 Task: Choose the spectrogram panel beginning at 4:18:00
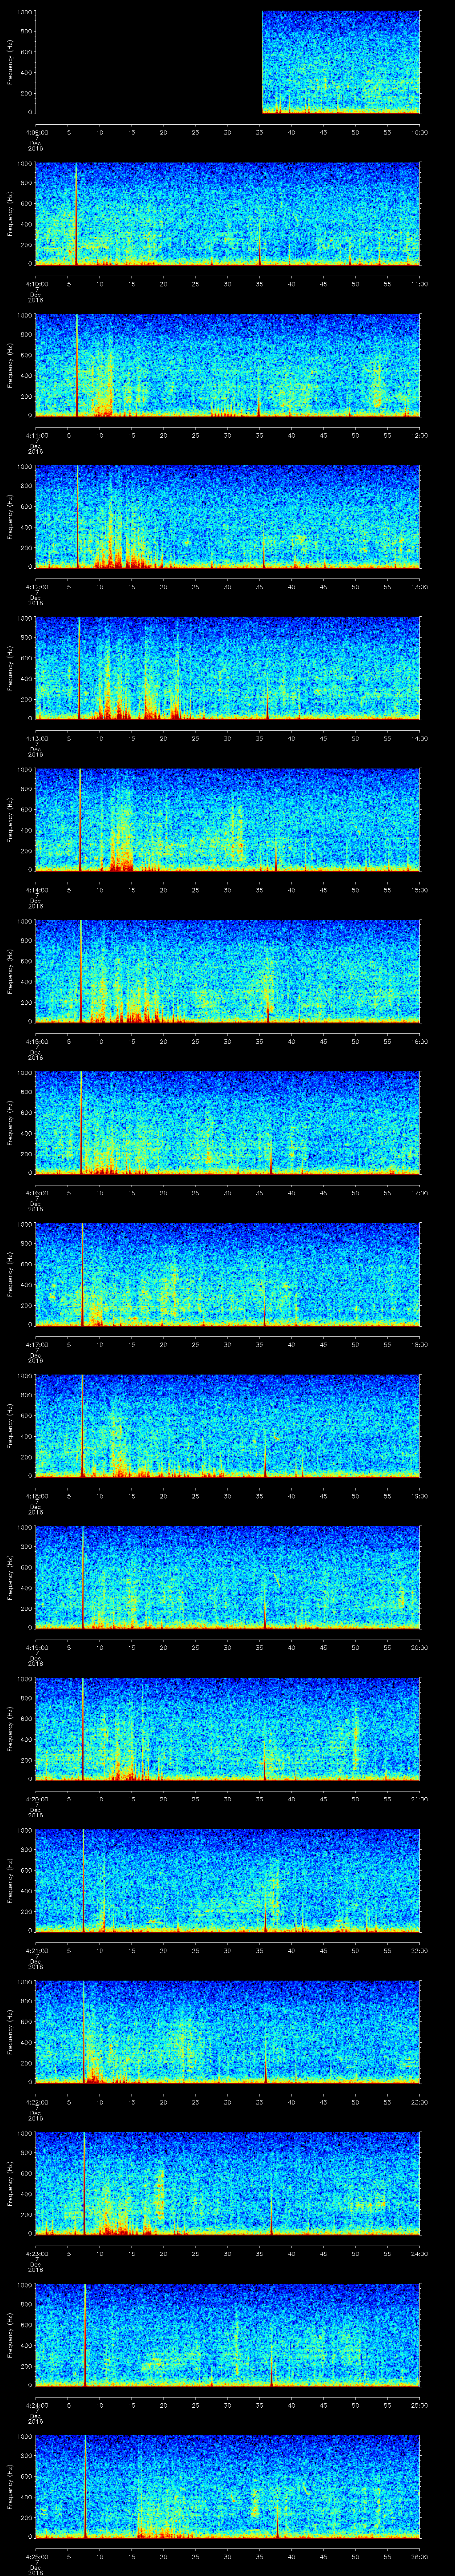tap(228, 1426)
